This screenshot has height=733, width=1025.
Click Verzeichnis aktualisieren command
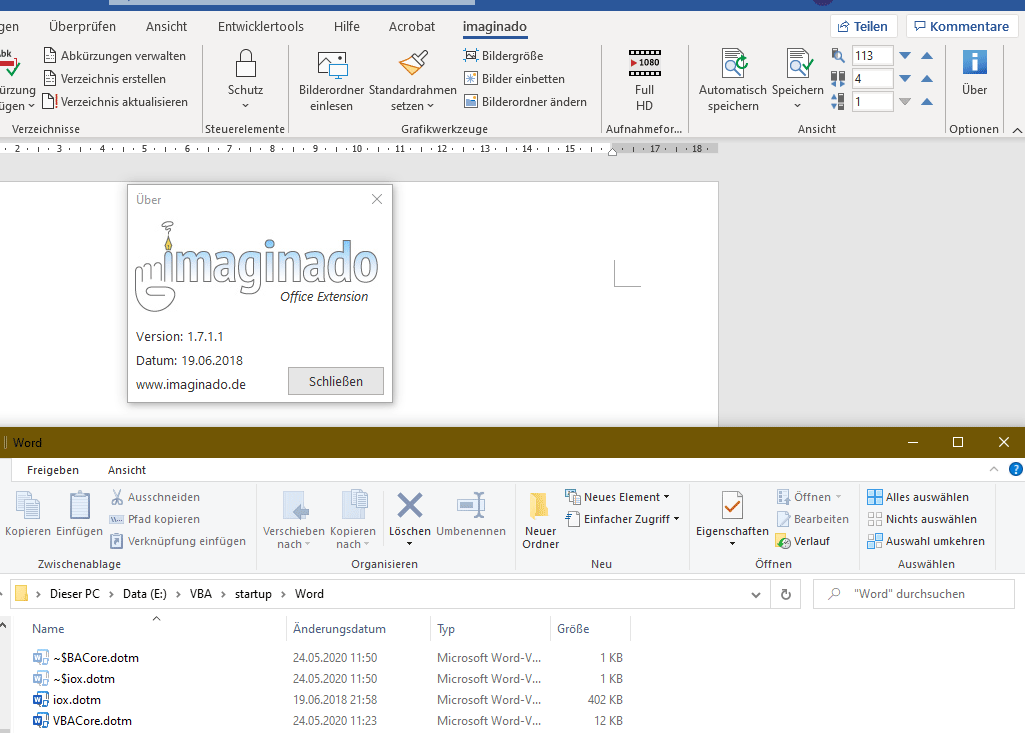click(x=115, y=101)
